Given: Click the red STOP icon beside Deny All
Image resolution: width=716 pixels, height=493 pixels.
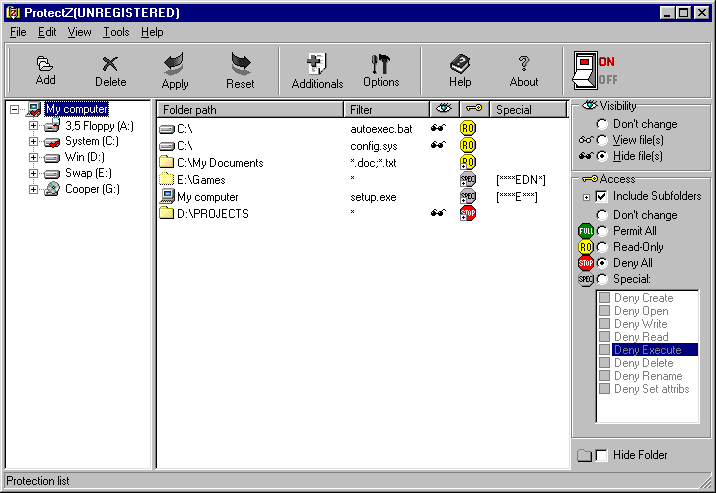Looking at the screenshot, I should (586, 263).
